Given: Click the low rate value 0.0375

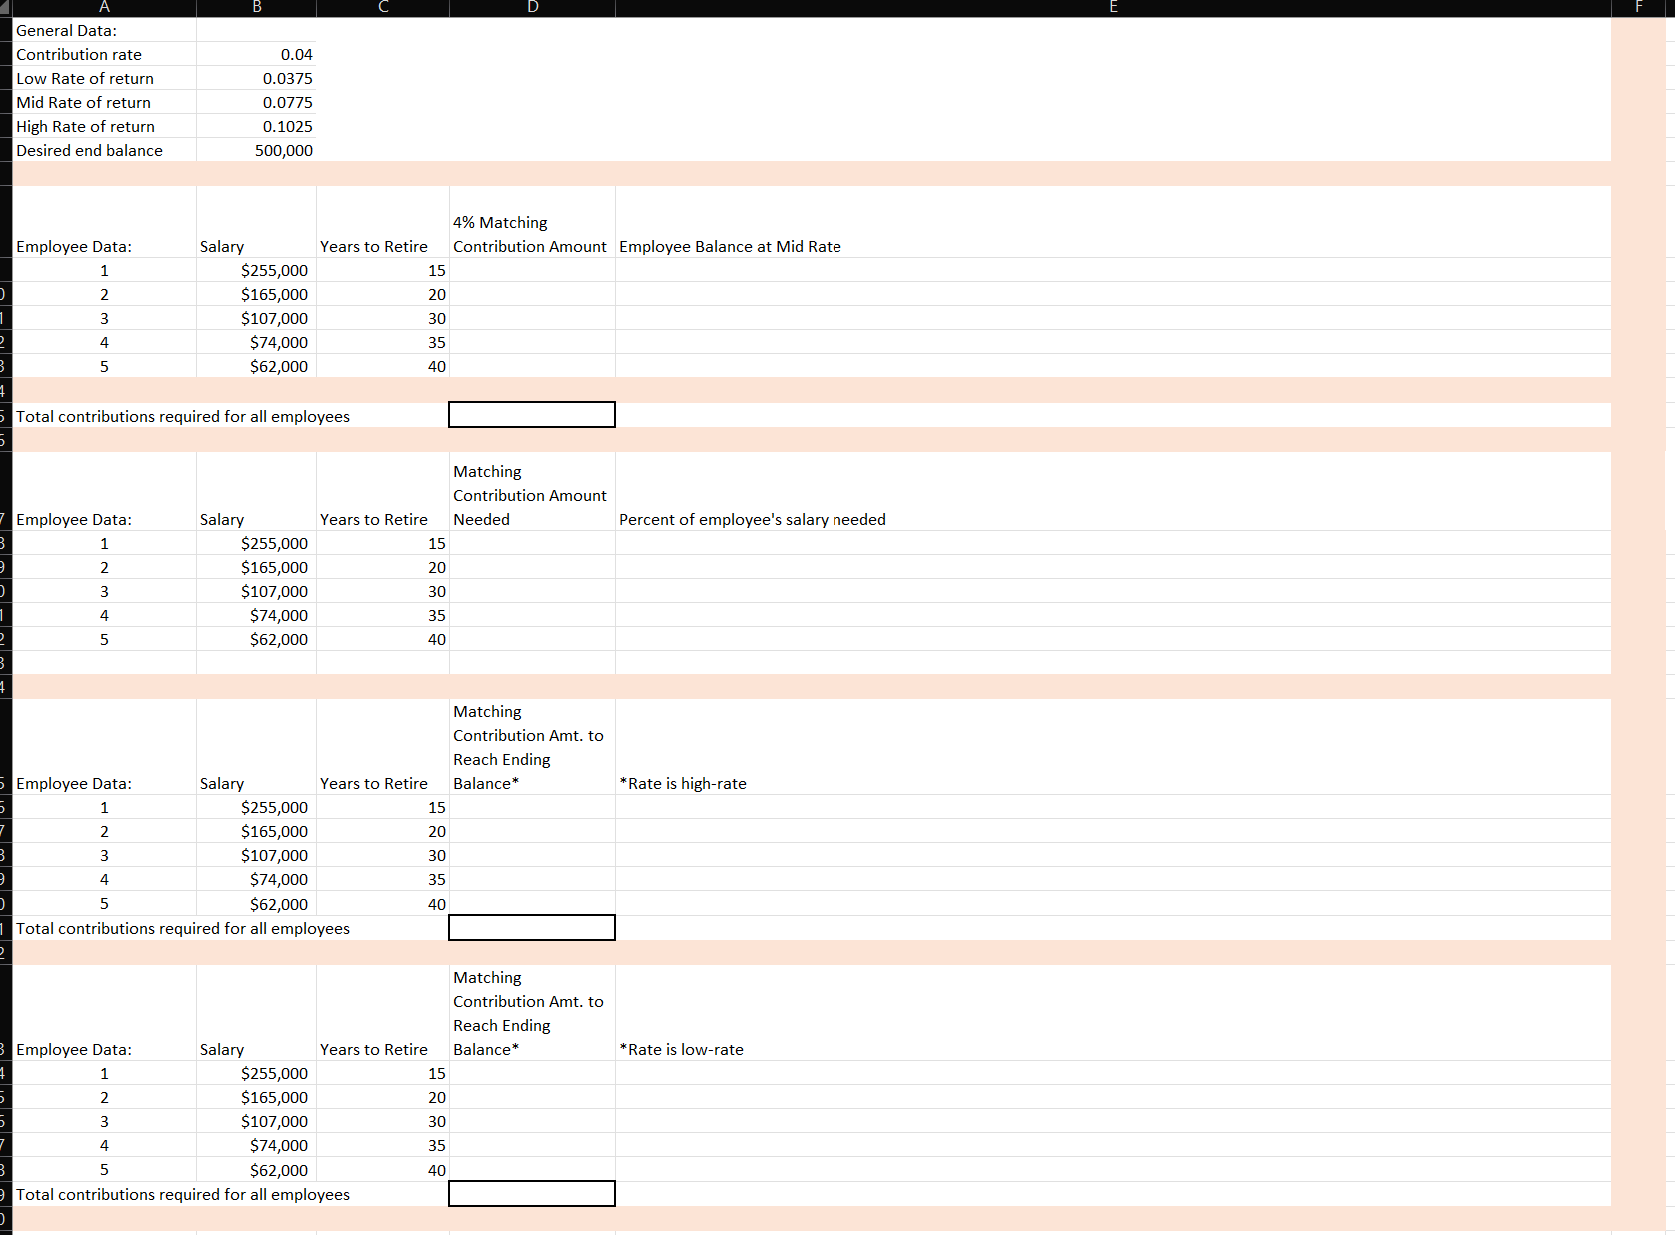Looking at the screenshot, I should (256, 78).
